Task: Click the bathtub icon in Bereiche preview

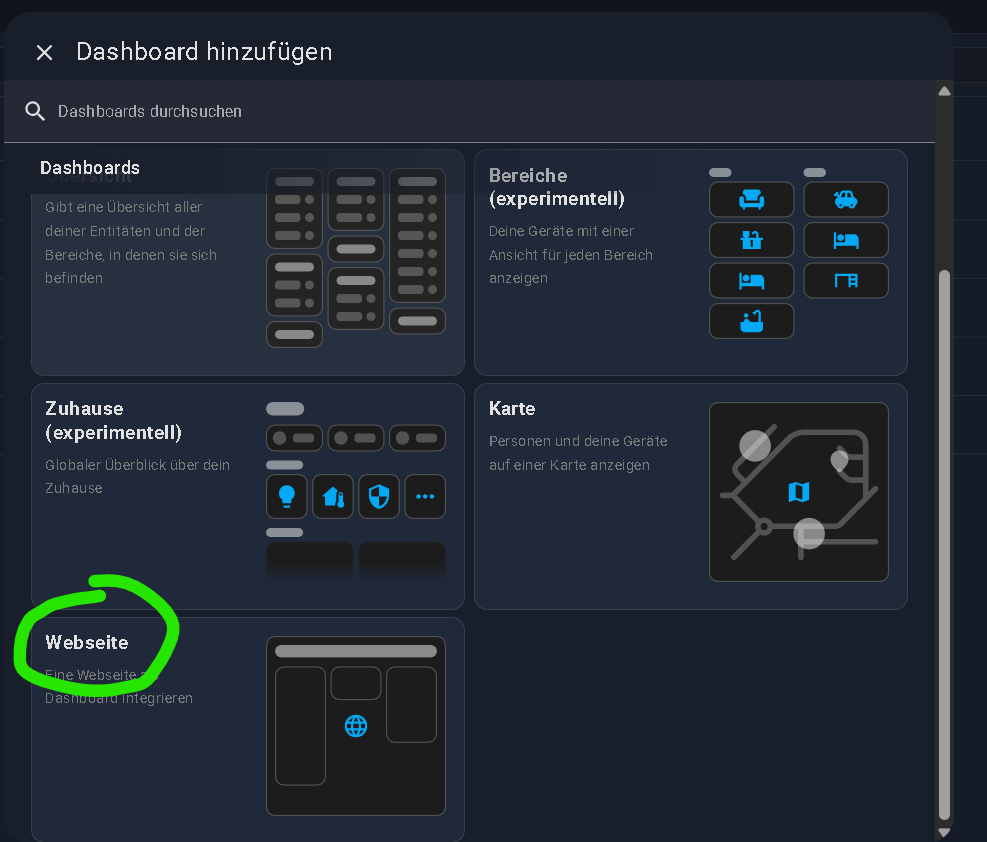Action: click(x=751, y=321)
